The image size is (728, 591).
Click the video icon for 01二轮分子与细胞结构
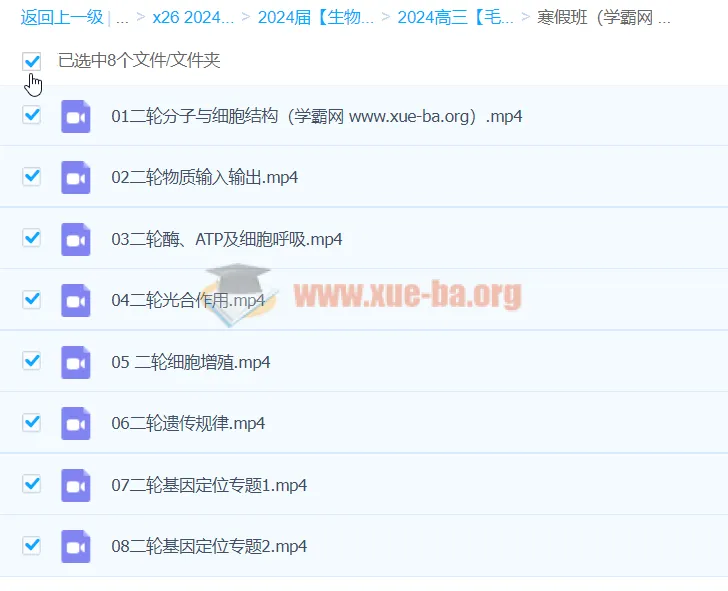click(x=76, y=116)
